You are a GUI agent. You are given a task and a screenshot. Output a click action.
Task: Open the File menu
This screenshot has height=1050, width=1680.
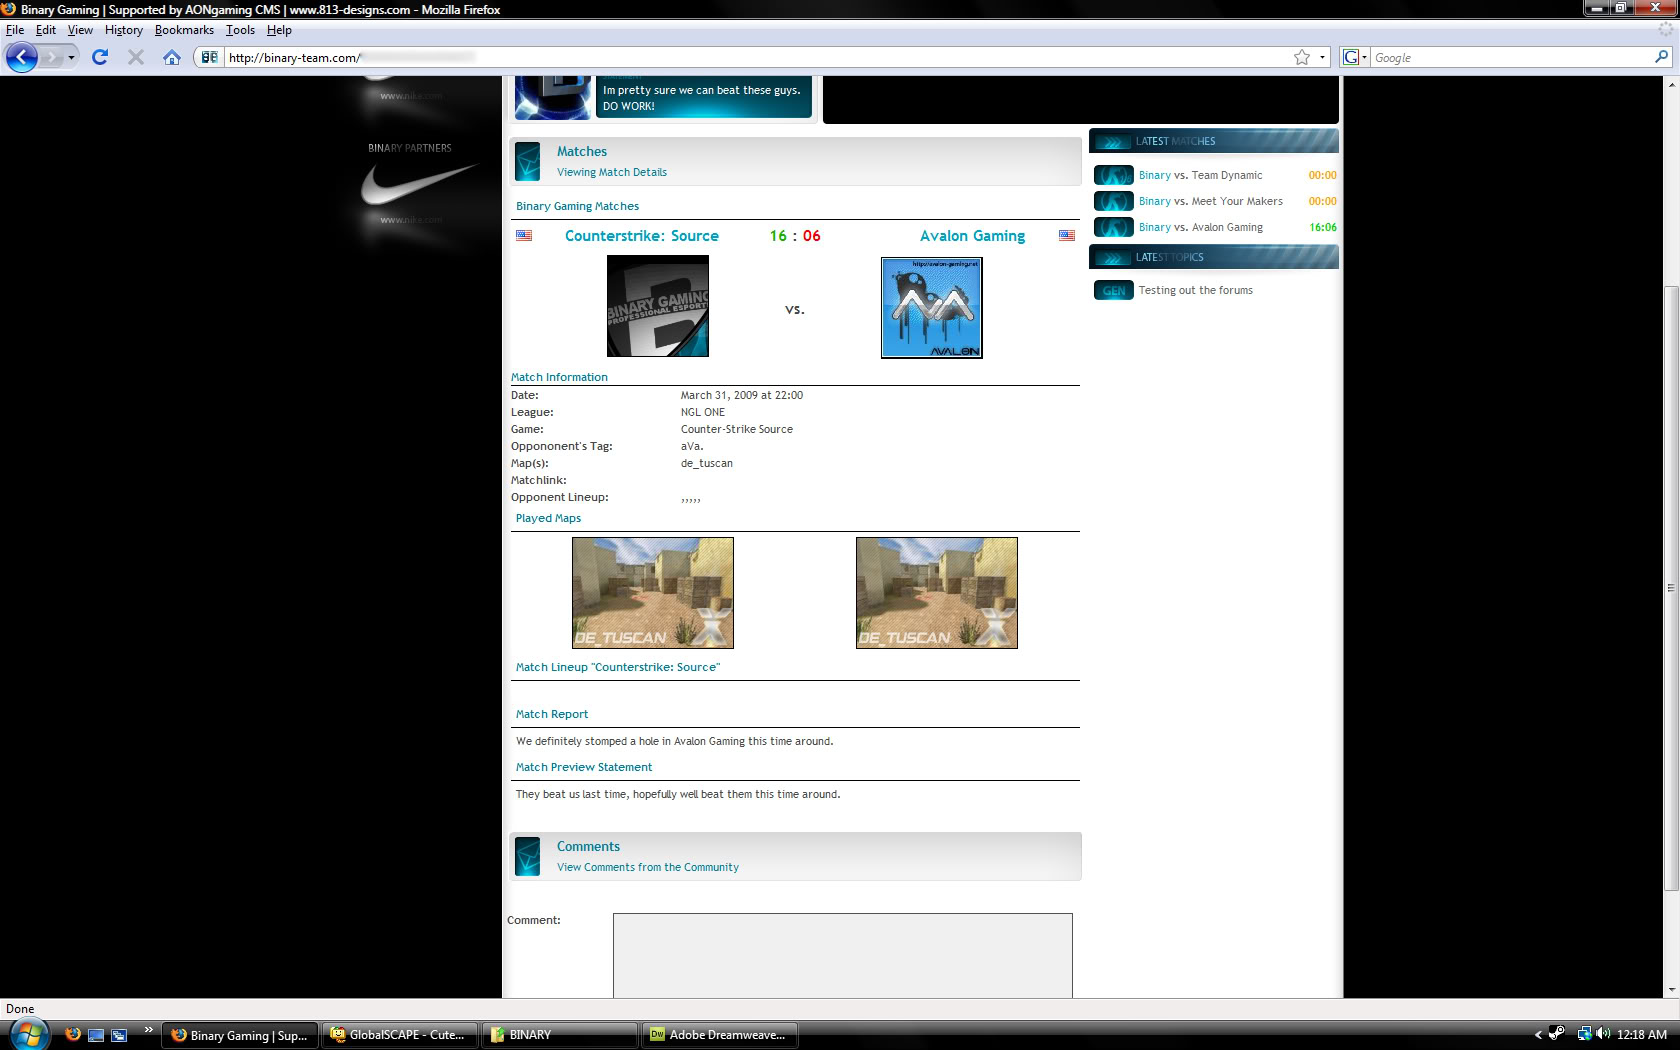pyautogui.click(x=15, y=30)
